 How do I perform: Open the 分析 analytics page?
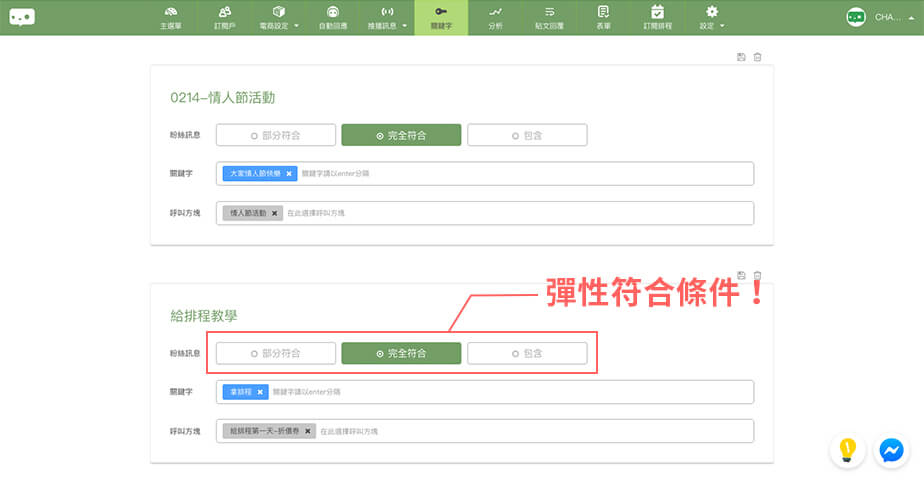point(495,17)
